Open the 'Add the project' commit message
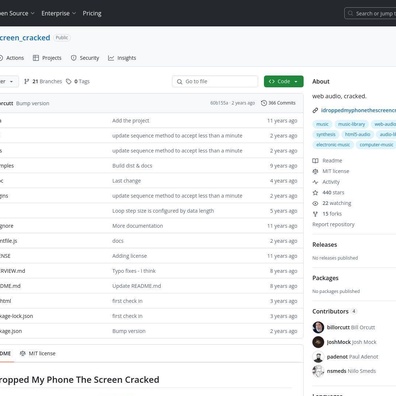The width and height of the screenshot is (396, 396). pos(131,121)
